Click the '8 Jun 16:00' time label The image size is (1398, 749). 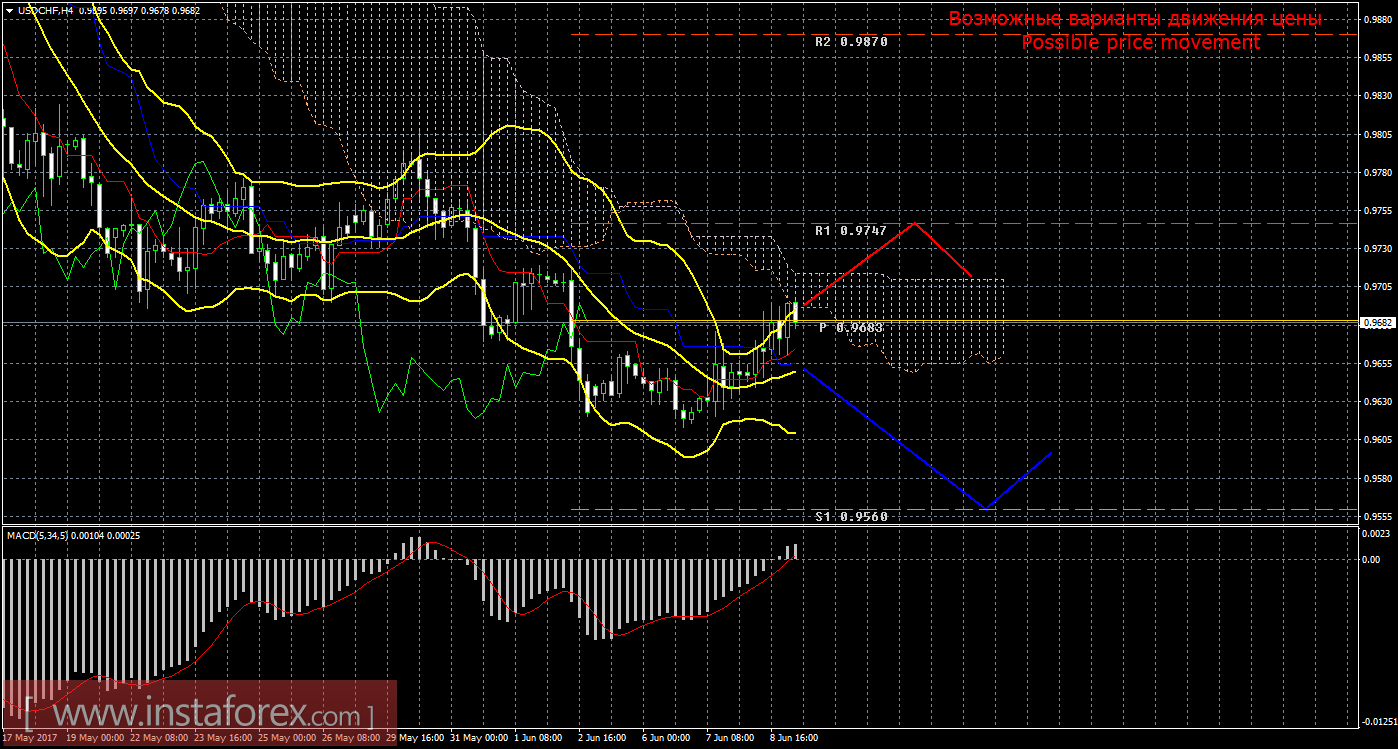793,739
